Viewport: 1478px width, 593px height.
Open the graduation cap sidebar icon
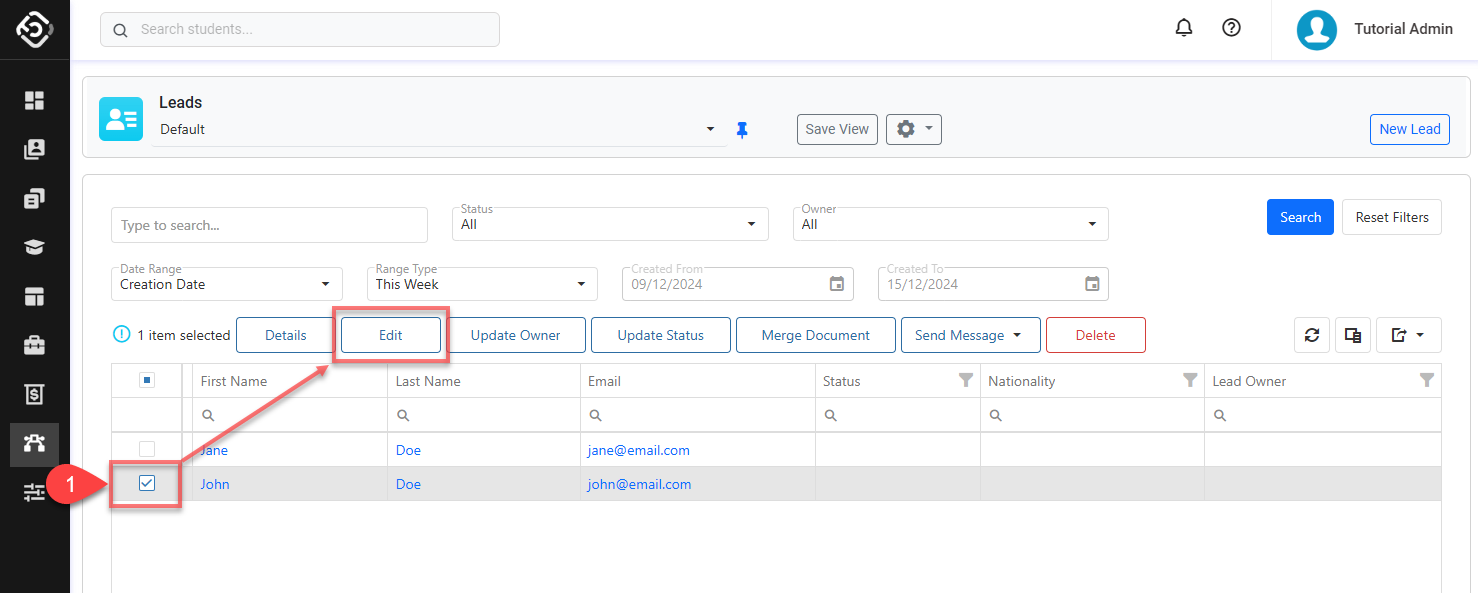(35, 248)
